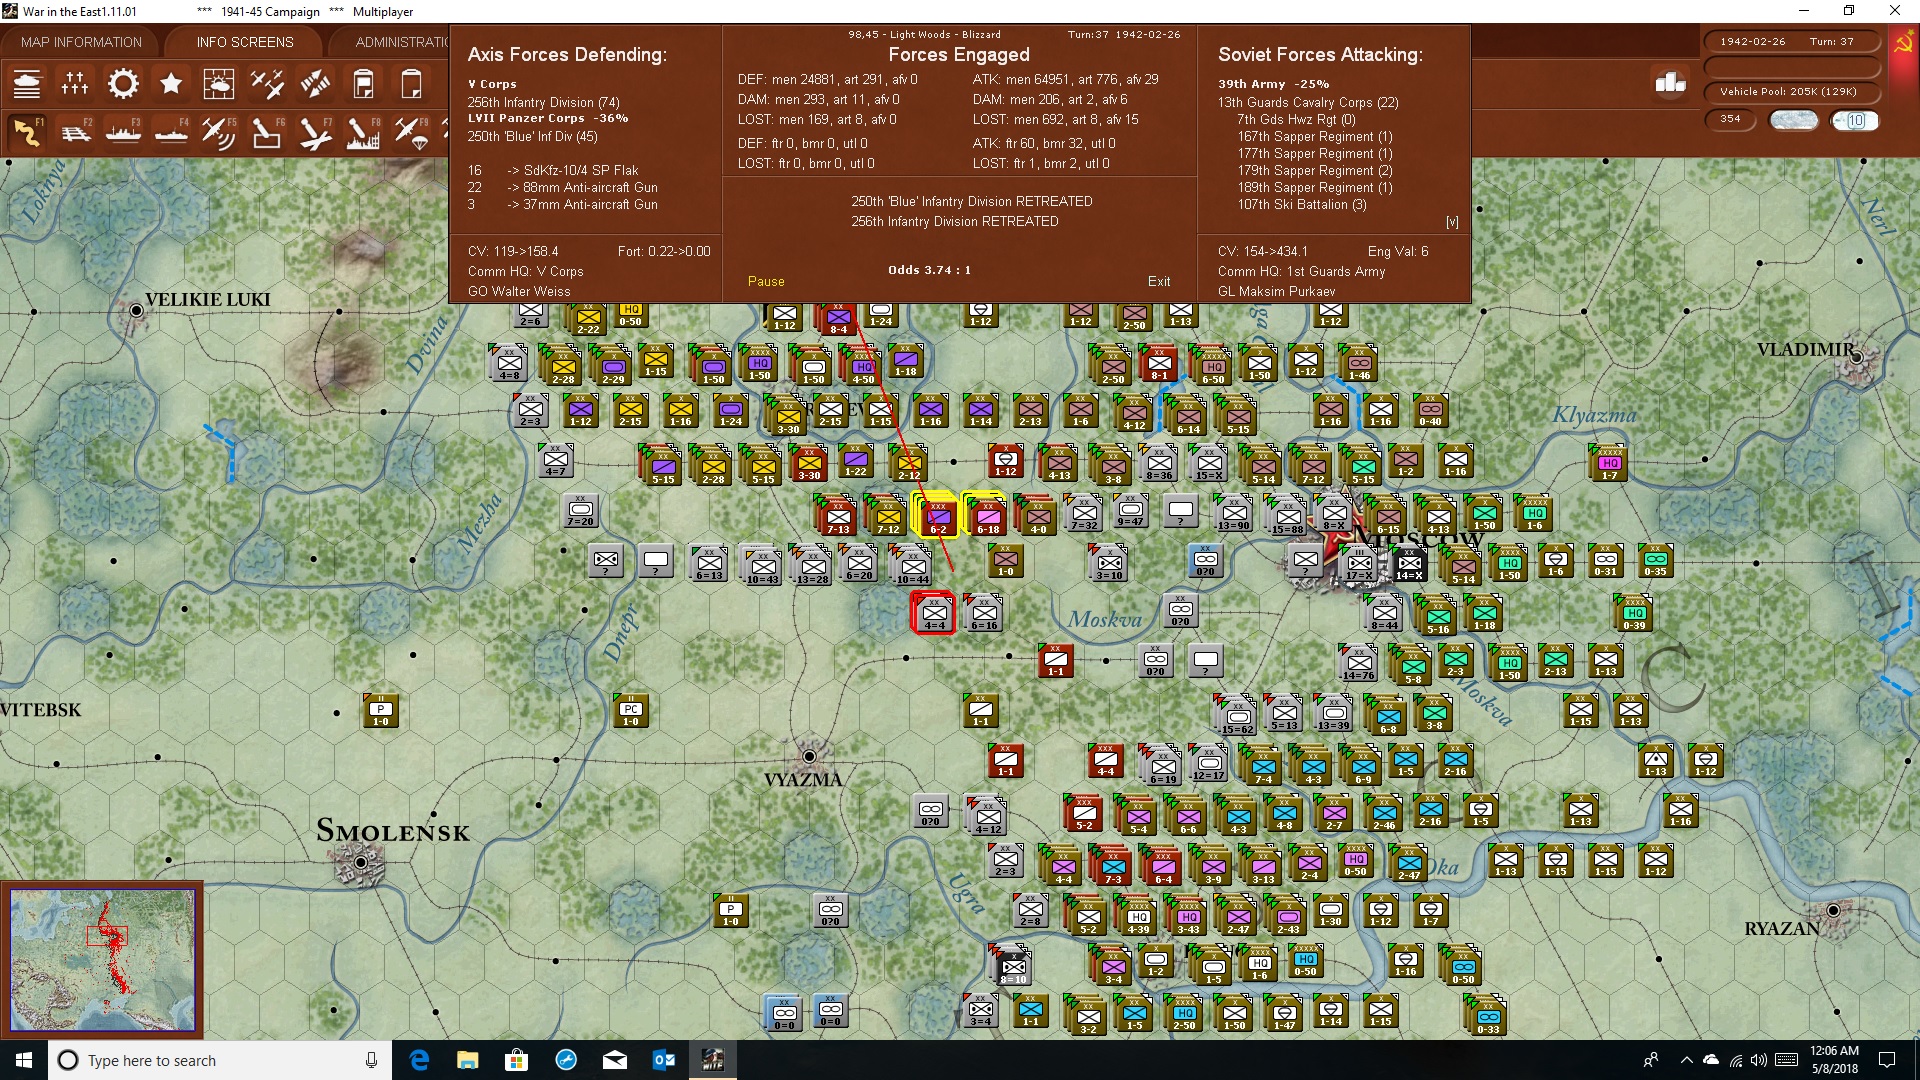Click the Smolensk city marker
This screenshot has width=1920, height=1080.
click(x=361, y=862)
